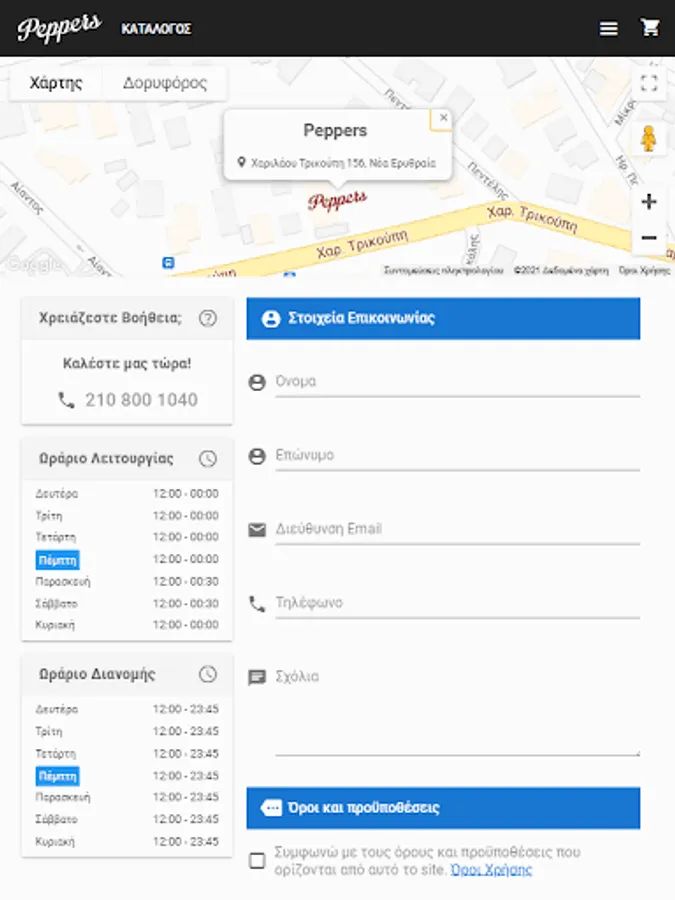
Task: Focus the Όνομα input field
Action: [x=457, y=382]
